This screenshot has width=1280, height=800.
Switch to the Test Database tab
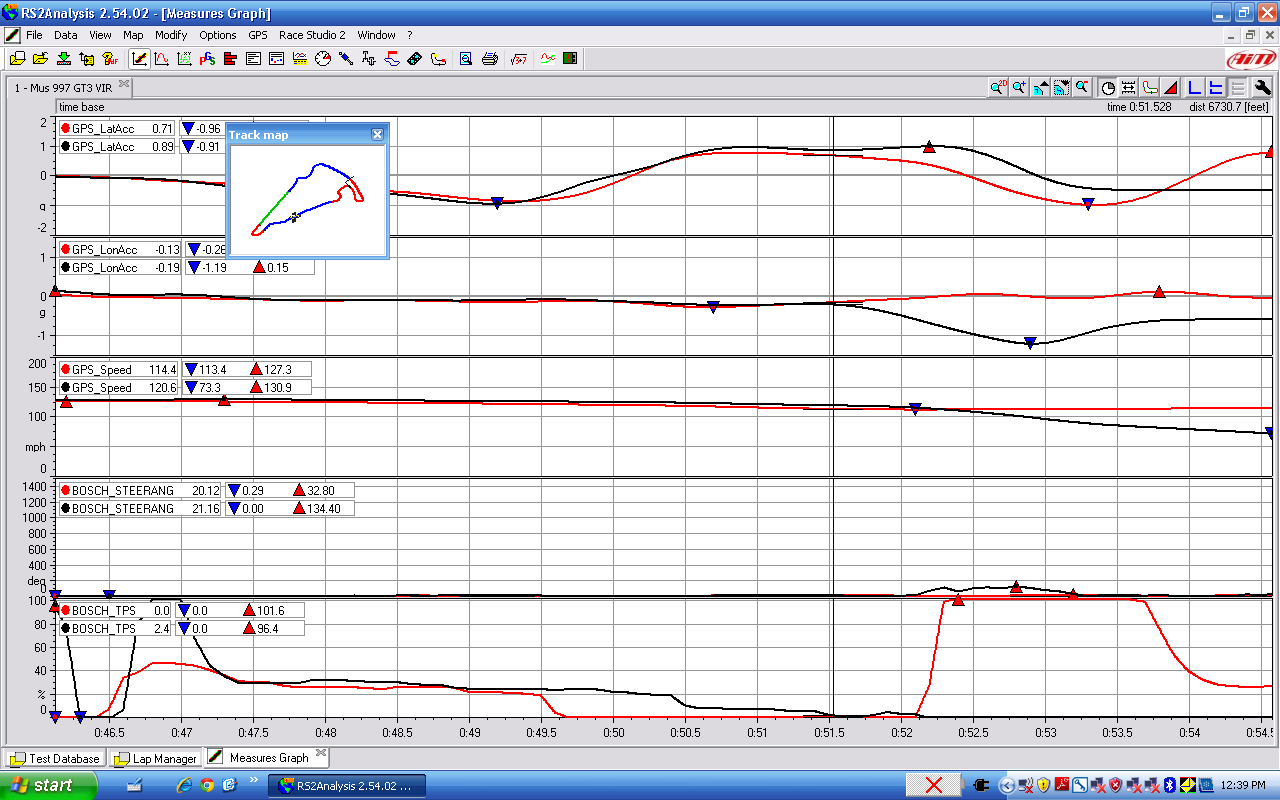[55, 759]
